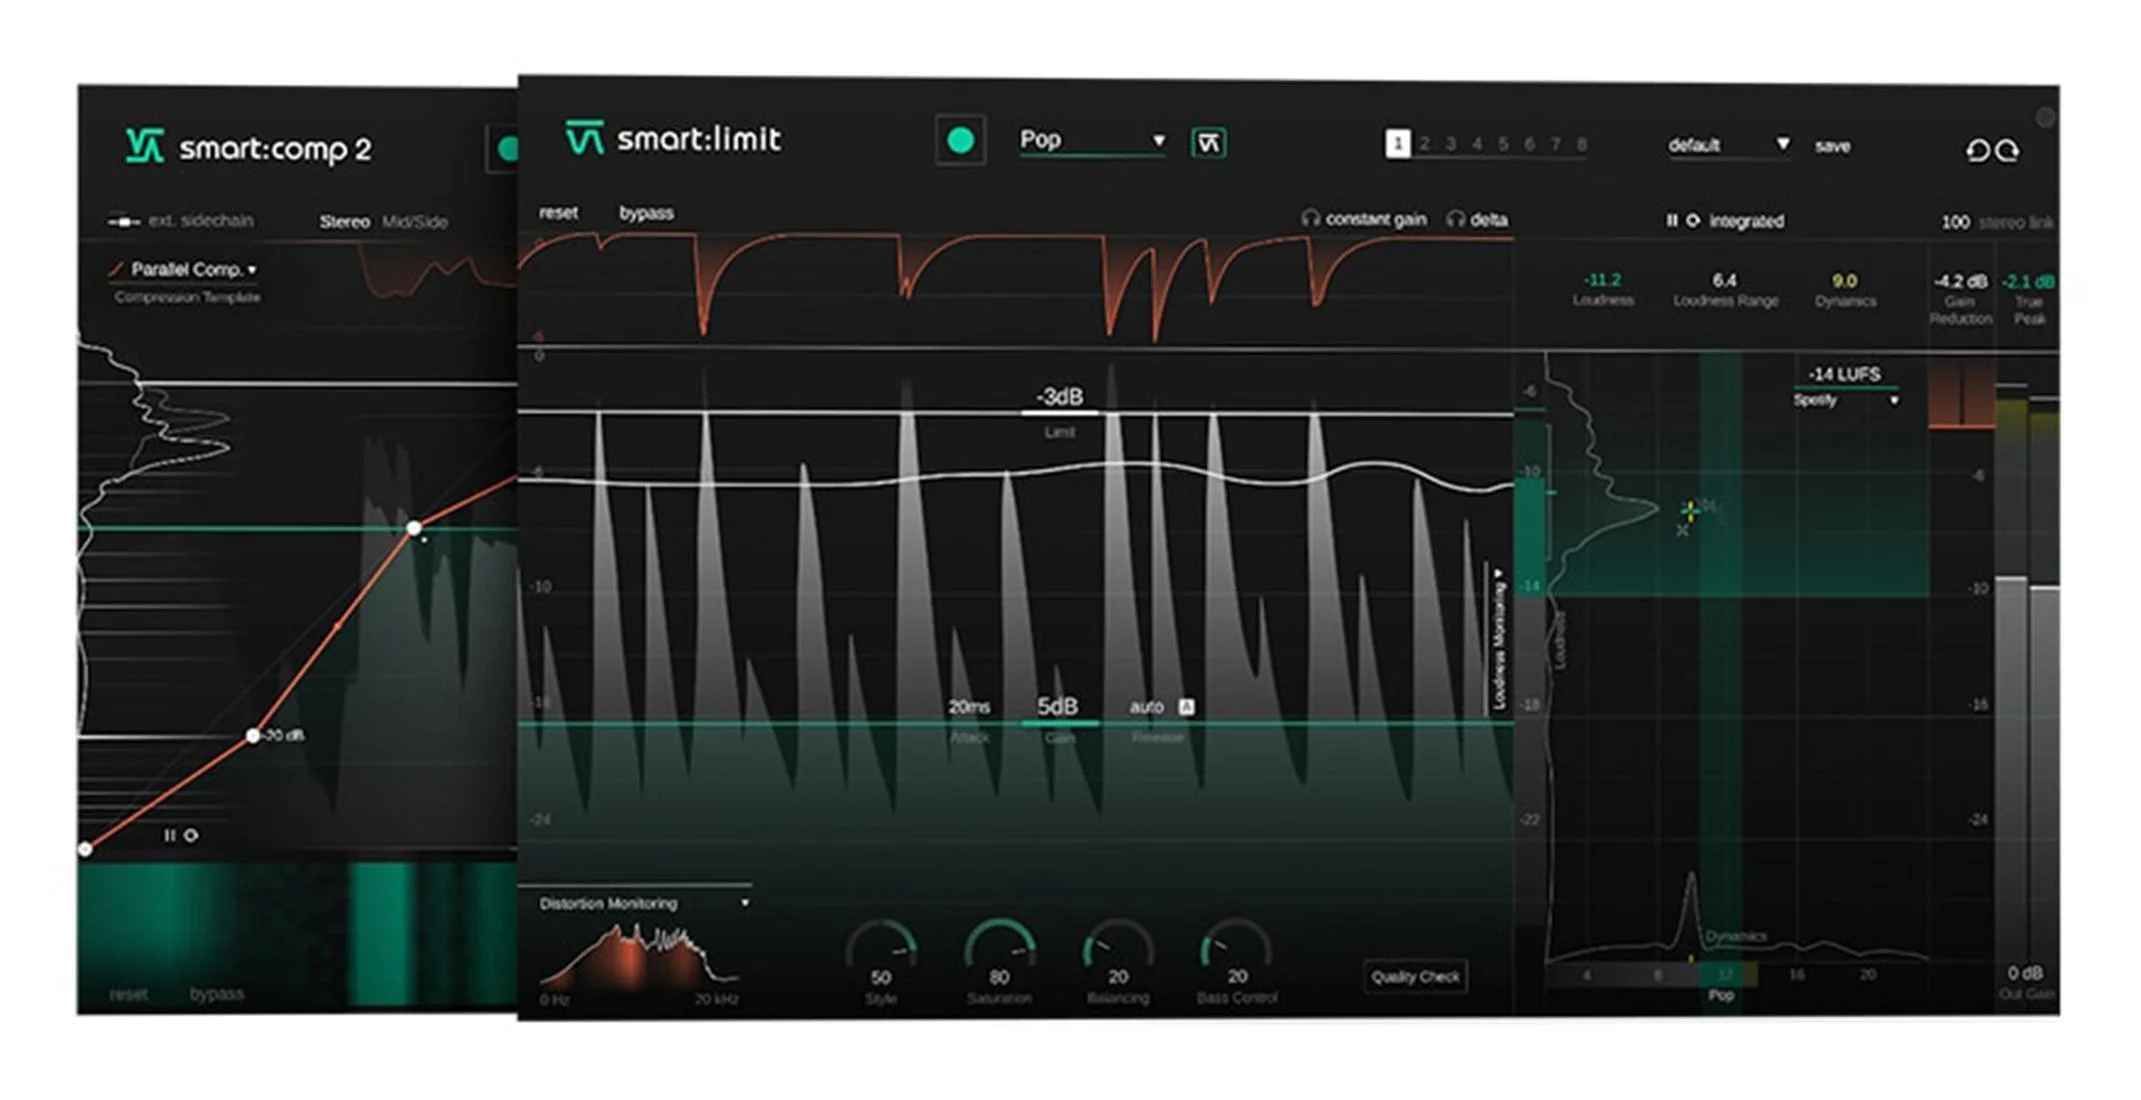Select state slot 8
This screenshot has width=2141, height=1100.
click(x=1582, y=145)
